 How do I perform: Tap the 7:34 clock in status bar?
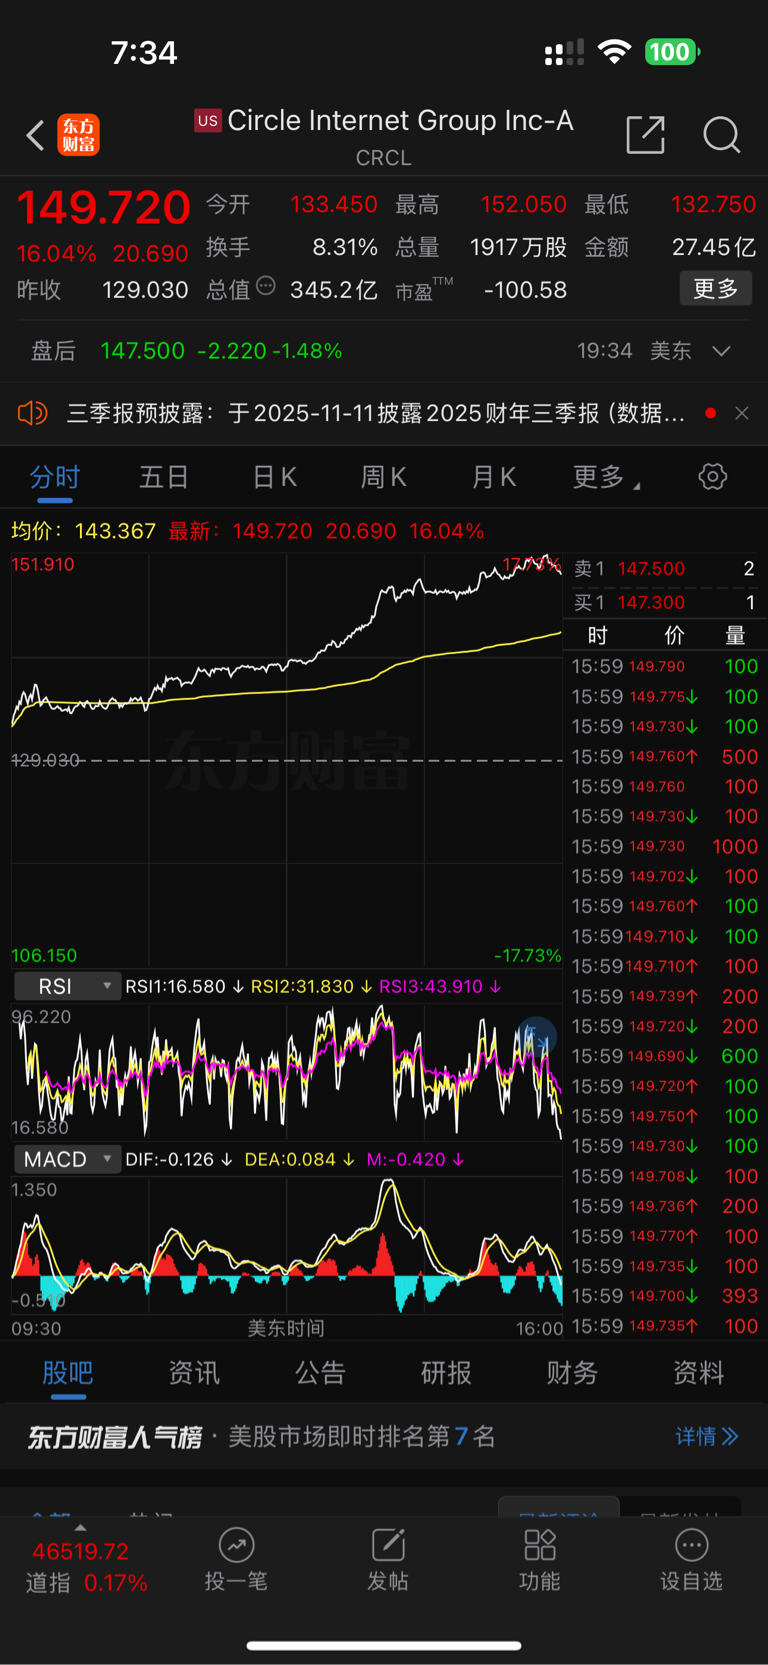[144, 52]
